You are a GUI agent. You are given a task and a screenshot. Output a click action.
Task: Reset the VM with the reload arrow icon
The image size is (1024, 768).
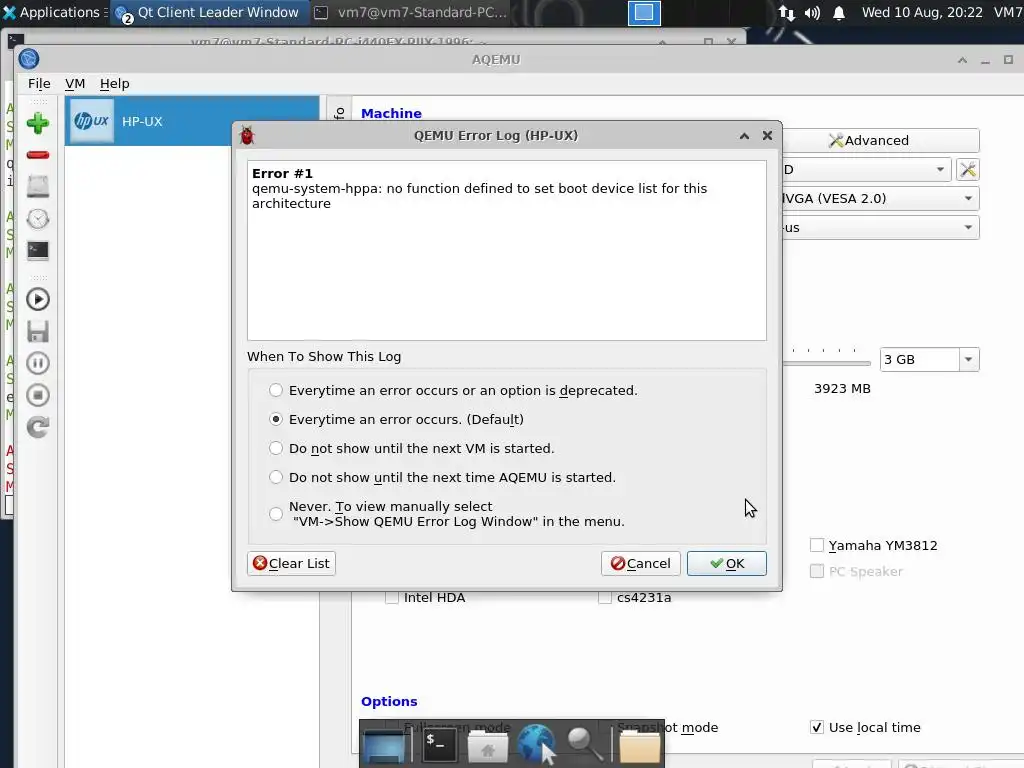(x=37, y=427)
